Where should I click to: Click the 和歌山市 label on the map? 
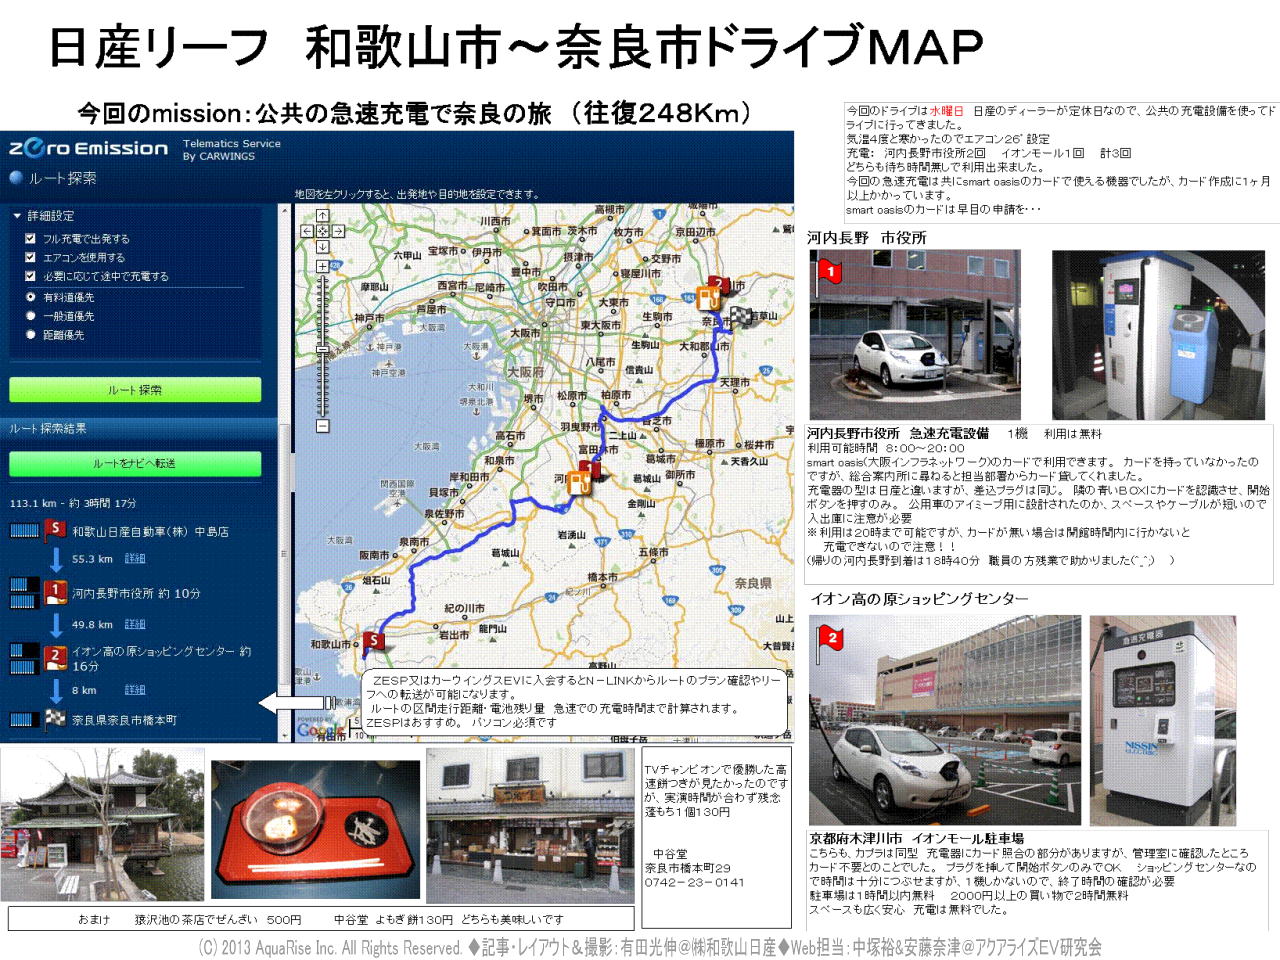coord(330,645)
